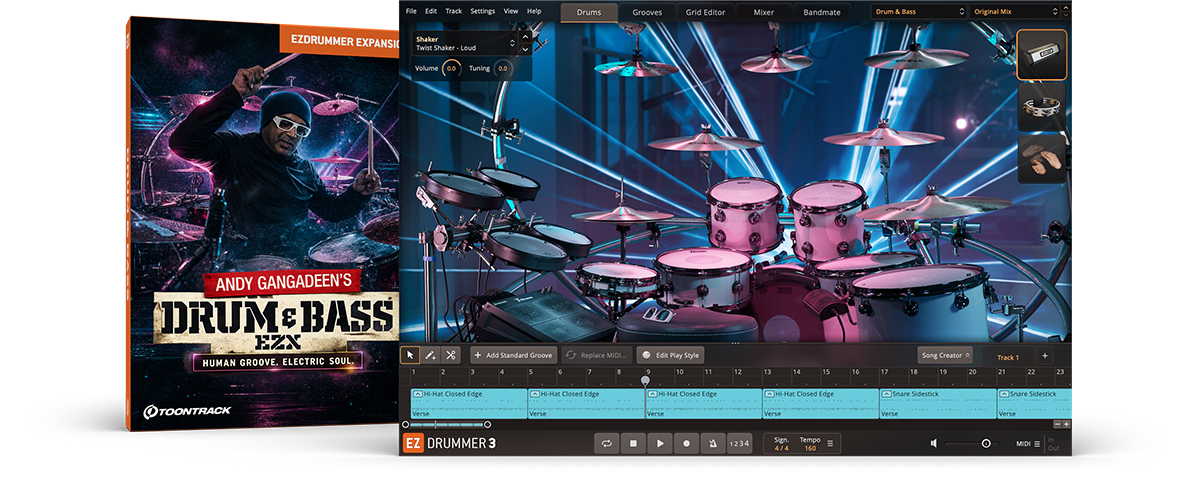Open the Settings menu

[x=482, y=11]
